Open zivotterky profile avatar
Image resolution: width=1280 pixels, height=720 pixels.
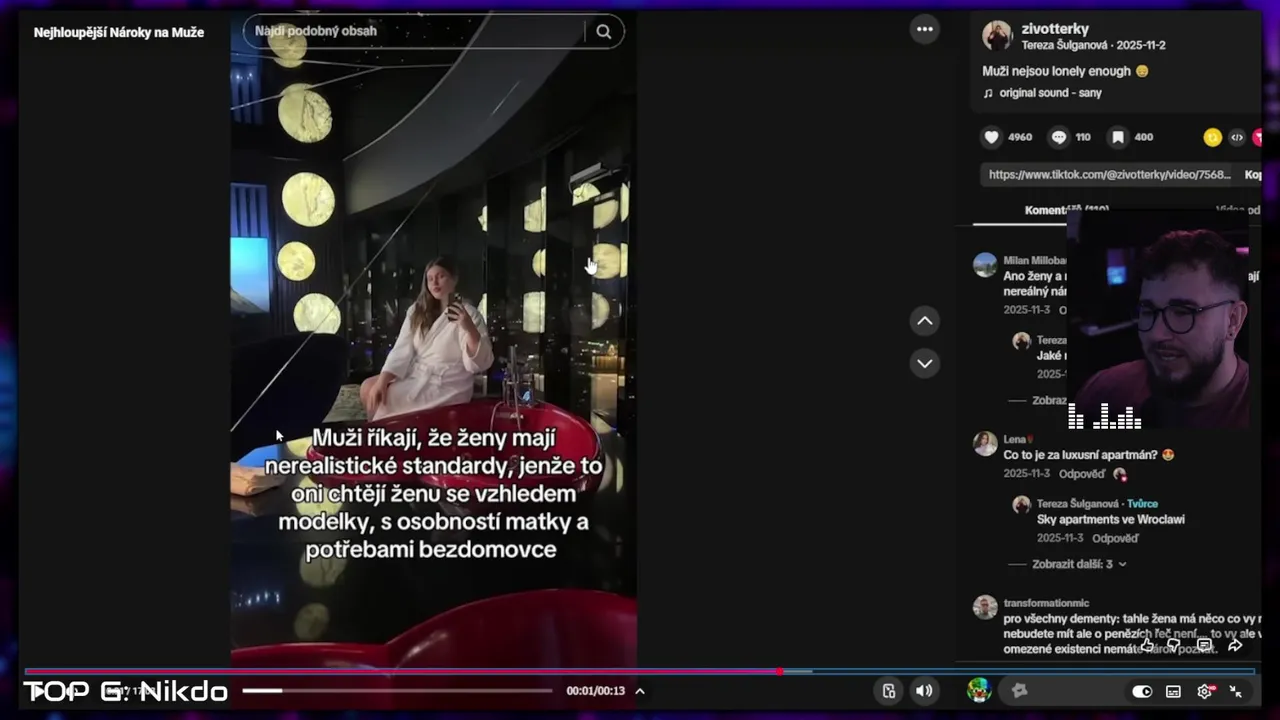(x=997, y=35)
